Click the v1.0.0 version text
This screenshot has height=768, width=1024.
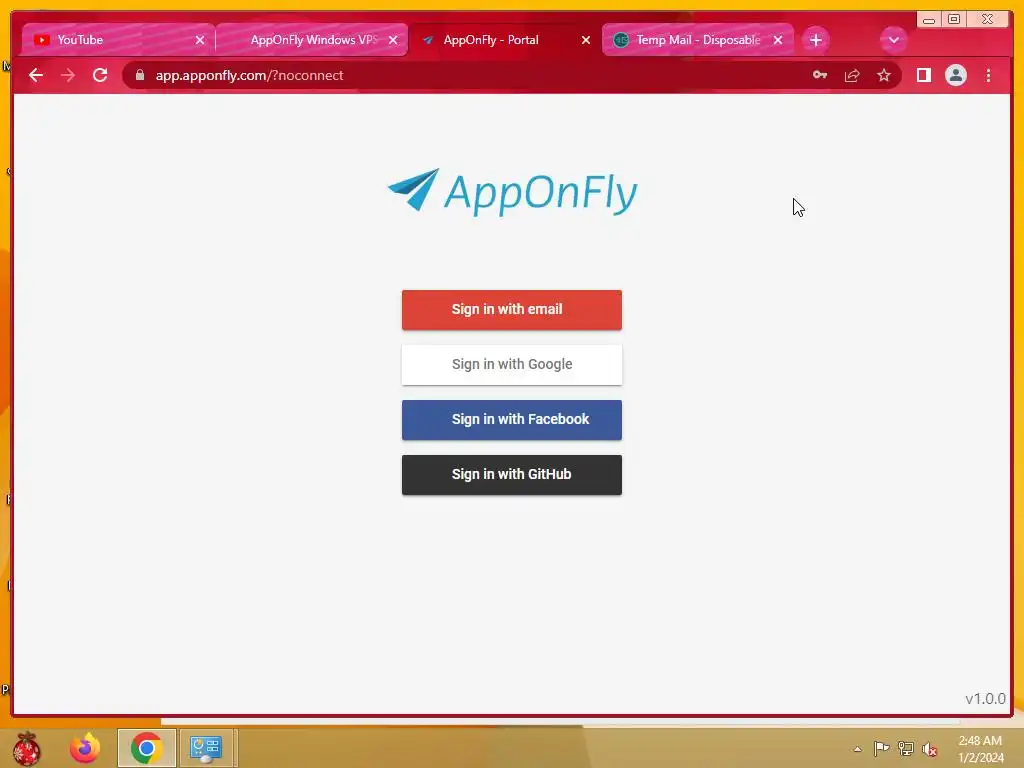coord(985,699)
